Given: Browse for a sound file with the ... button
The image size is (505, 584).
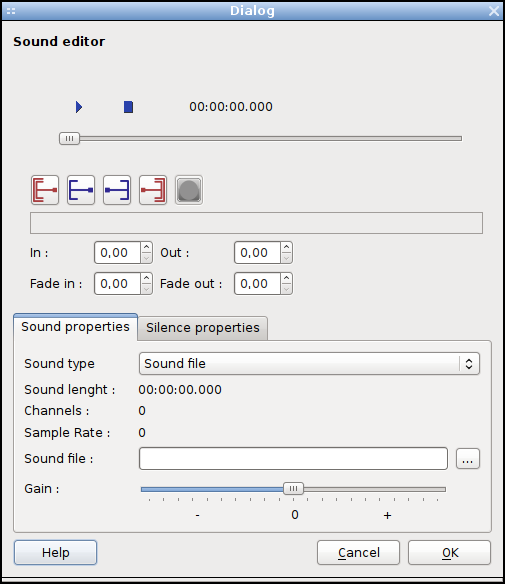Looking at the screenshot, I should click(468, 458).
